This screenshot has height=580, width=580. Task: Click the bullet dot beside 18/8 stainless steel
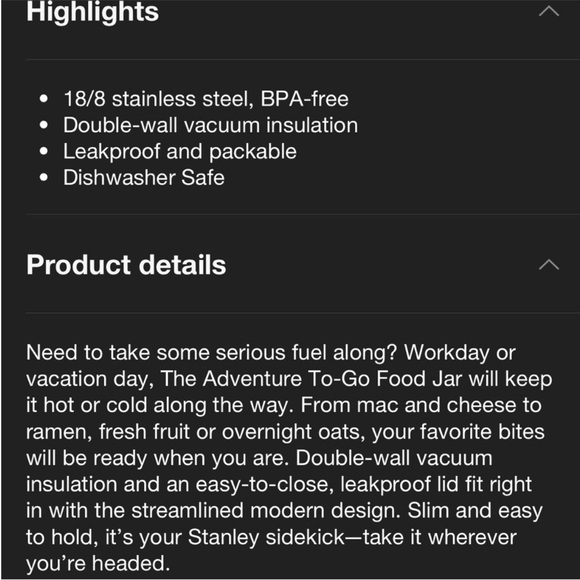tap(44, 99)
